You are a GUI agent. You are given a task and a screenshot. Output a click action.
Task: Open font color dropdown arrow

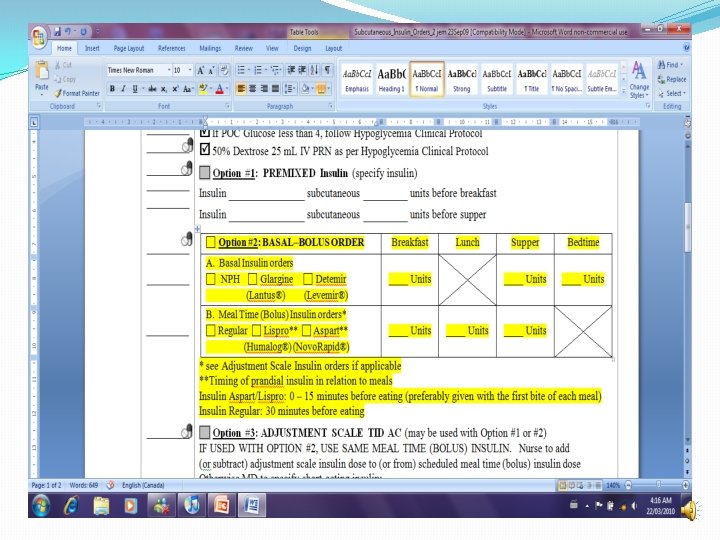point(227,89)
